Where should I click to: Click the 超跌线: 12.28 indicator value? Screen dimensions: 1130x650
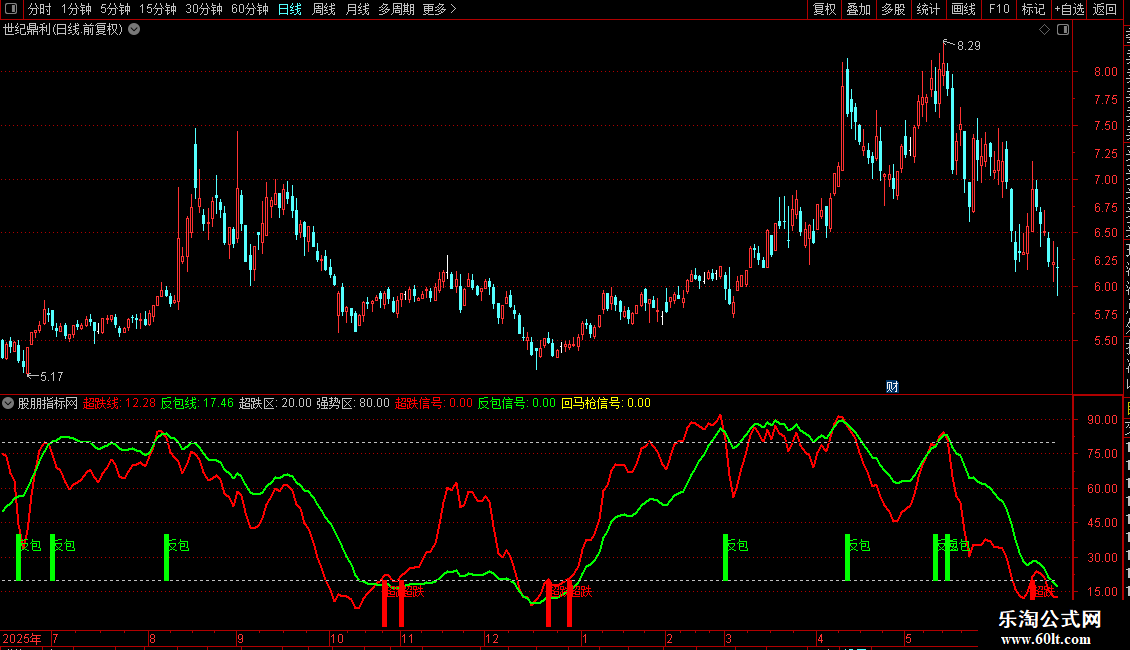pyautogui.click(x=119, y=404)
